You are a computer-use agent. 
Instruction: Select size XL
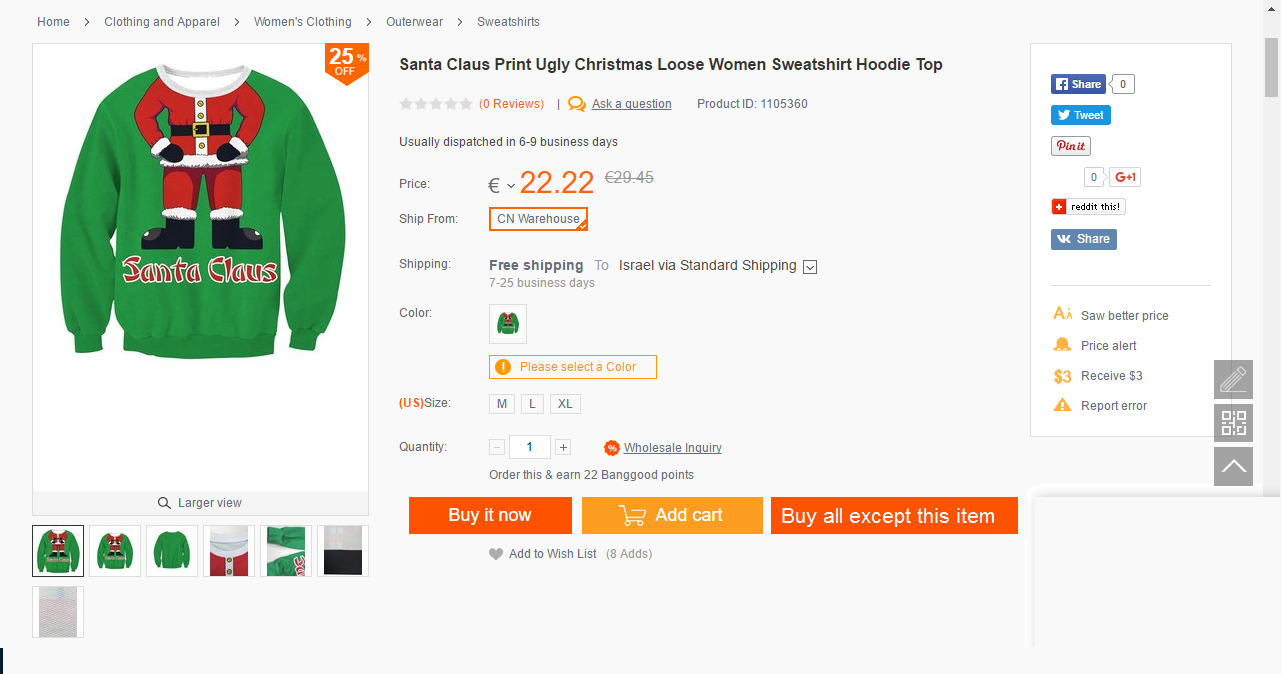[x=565, y=404]
